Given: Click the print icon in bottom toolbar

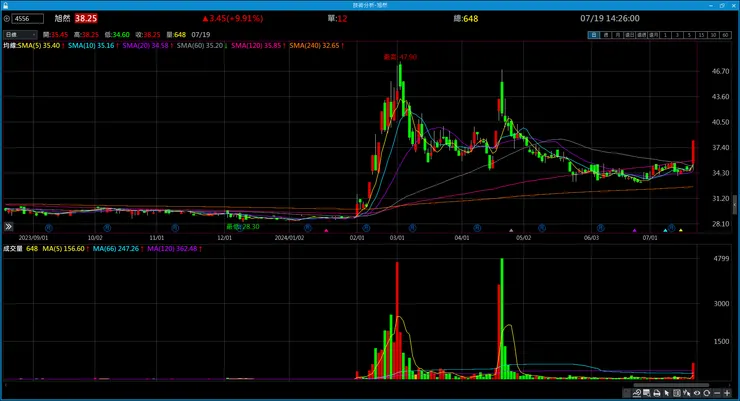Looking at the screenshot, I should pyautogui.click(x=656, y=393).
